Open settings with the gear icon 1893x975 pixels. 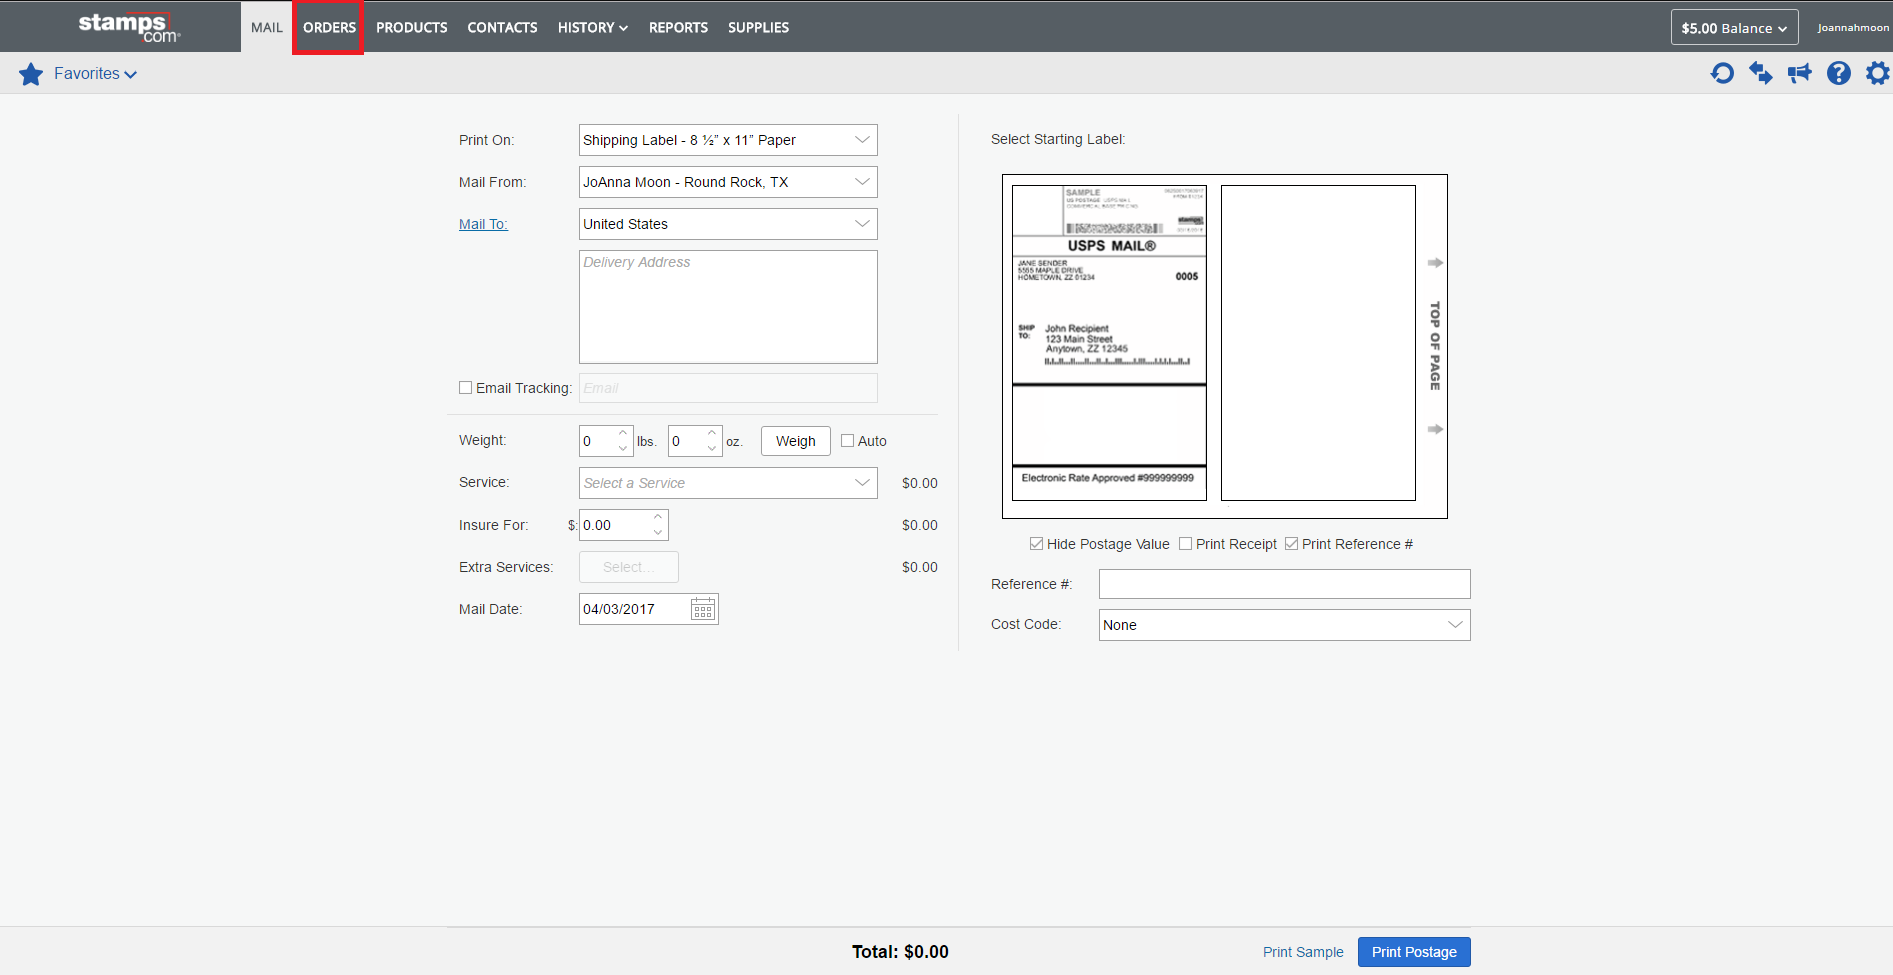click(x=1878, y=73)
